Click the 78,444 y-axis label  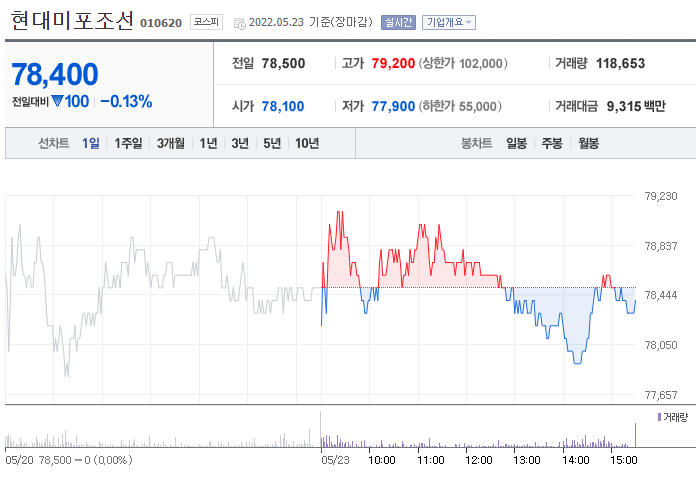(661, 295)
